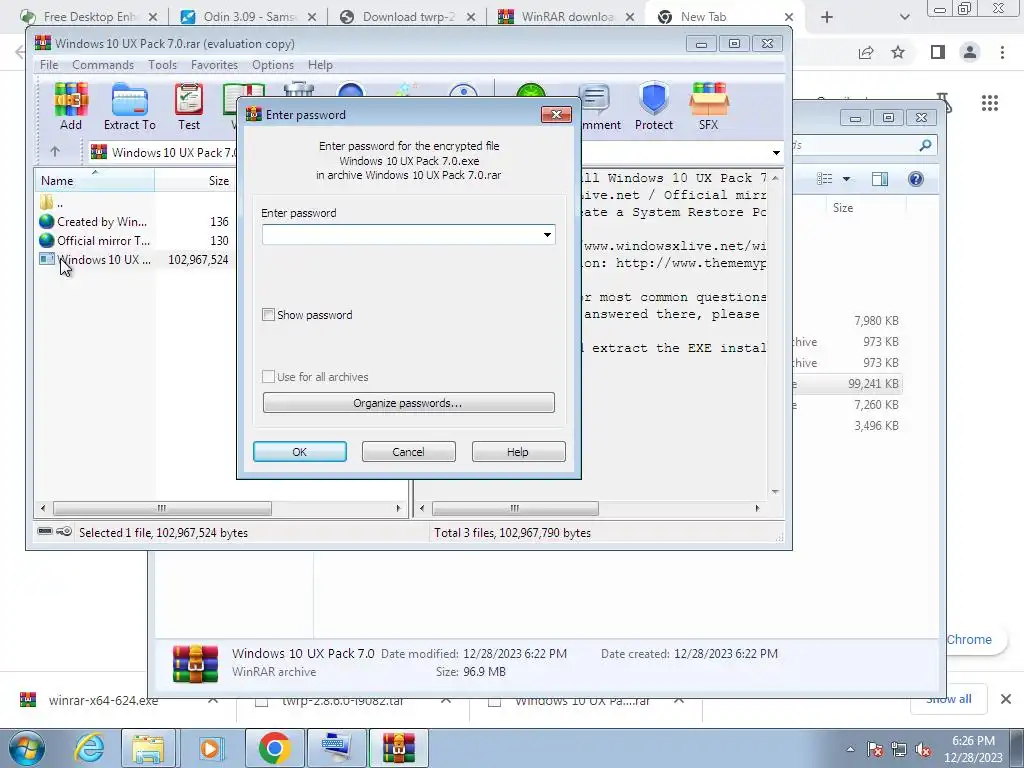Open Windows Media Player from taskbar
Screen dimensions: 1024x768
point(210,748)
